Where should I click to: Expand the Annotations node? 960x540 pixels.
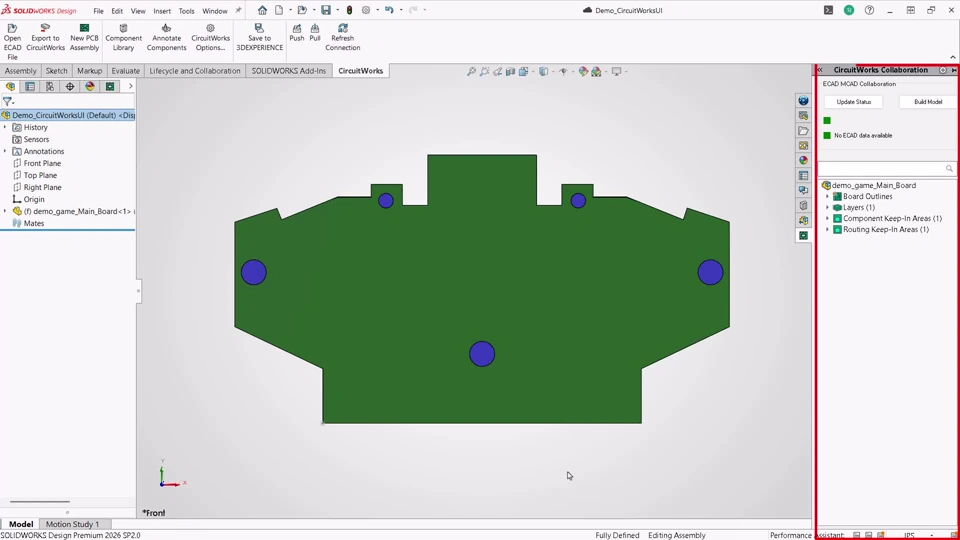[x=6, y=151]
